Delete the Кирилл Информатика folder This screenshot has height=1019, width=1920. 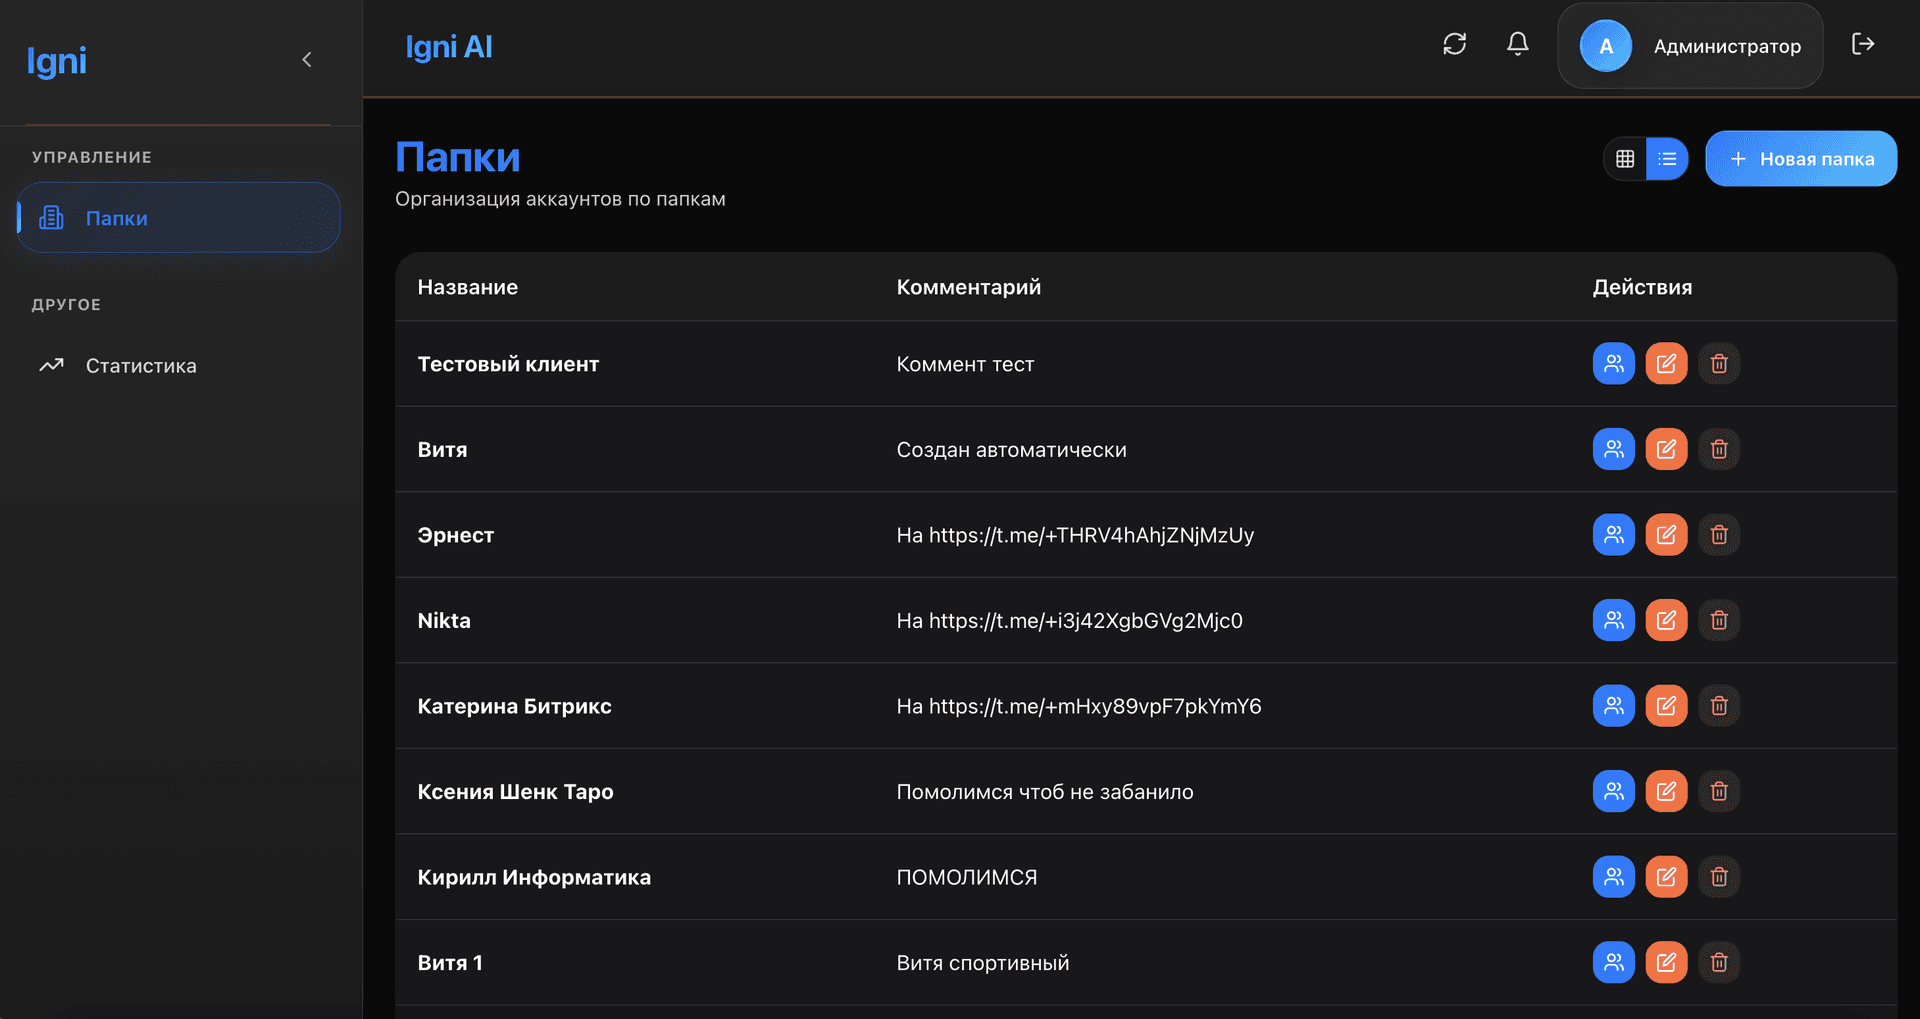pos(1719,877)
